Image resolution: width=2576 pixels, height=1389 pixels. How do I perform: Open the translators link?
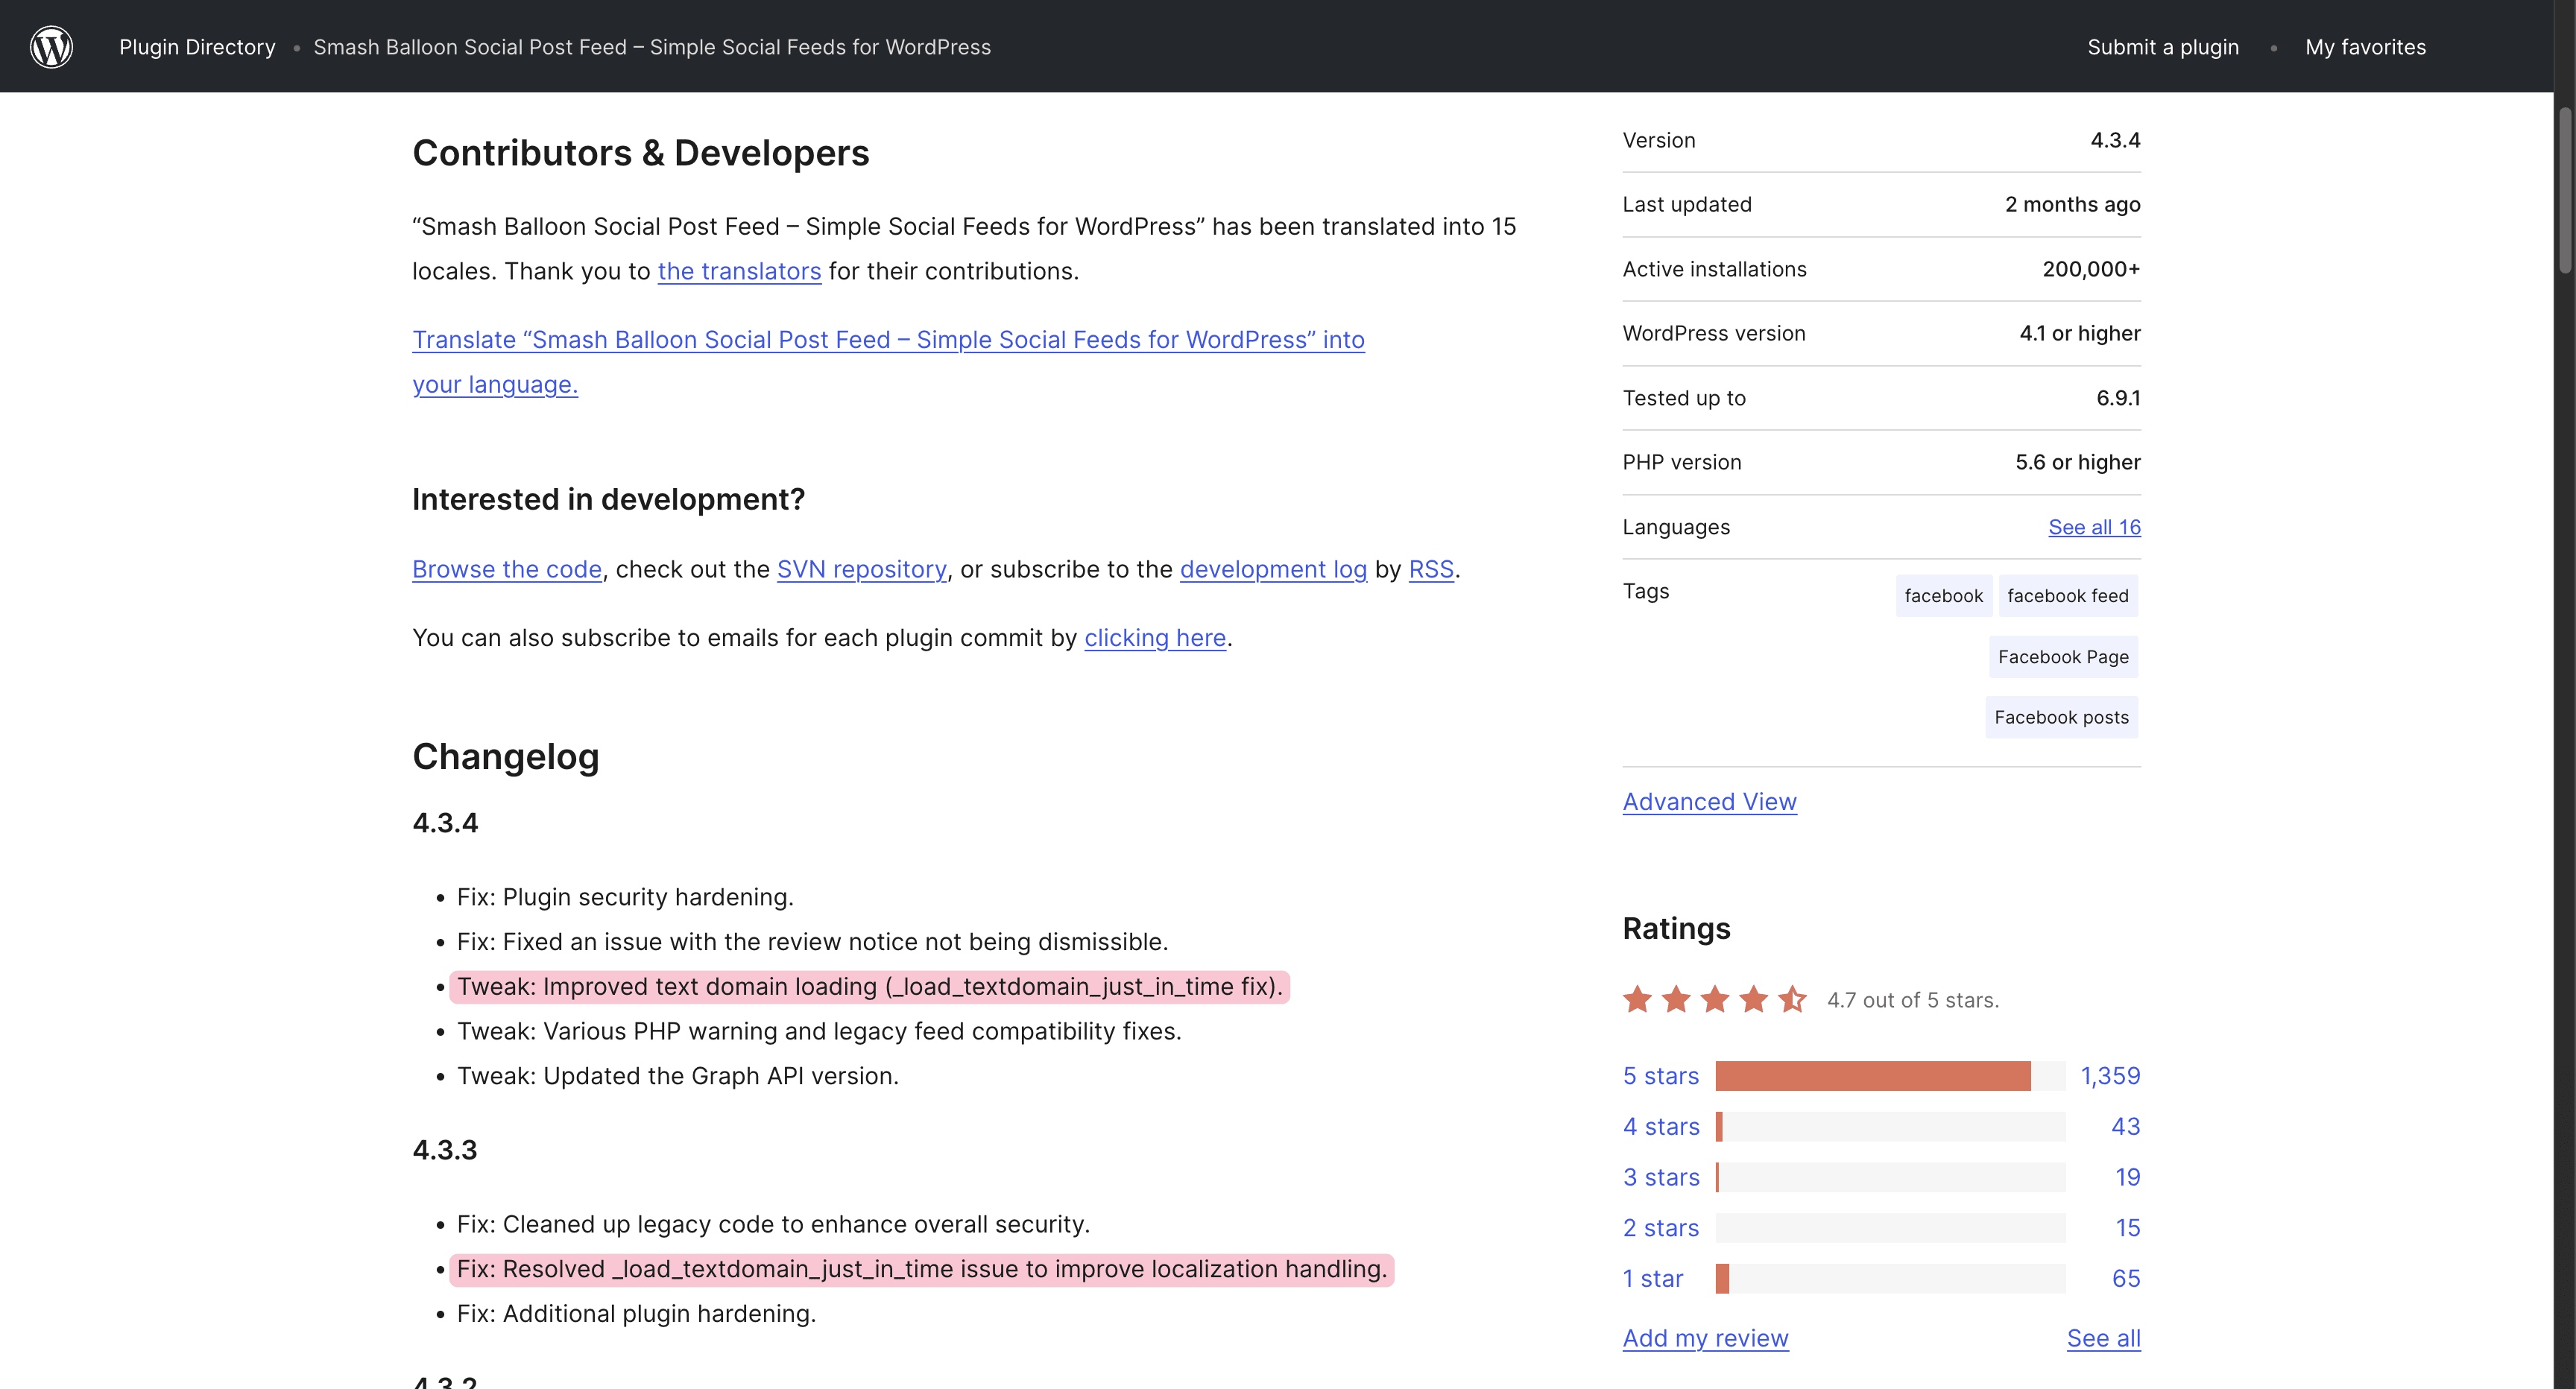(x=739, y=271)
